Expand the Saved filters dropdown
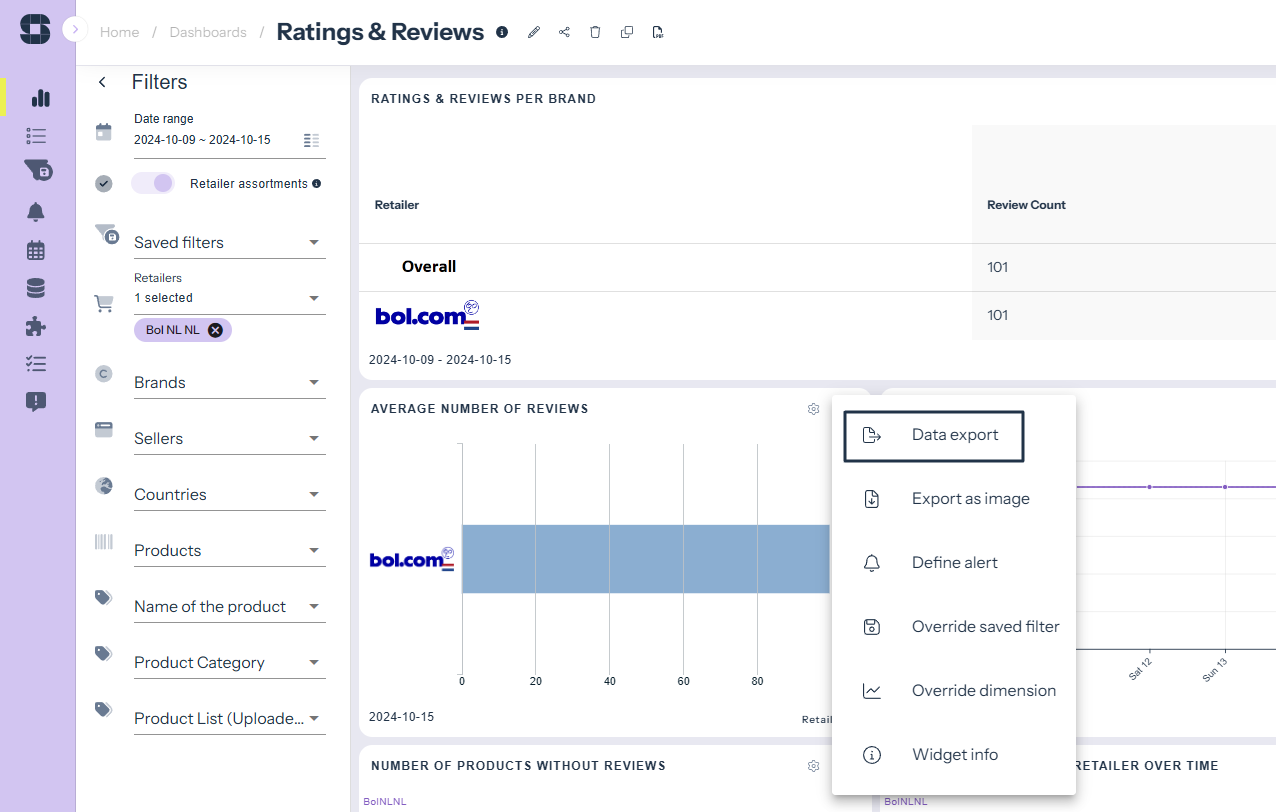 click(x=229, y=242)
